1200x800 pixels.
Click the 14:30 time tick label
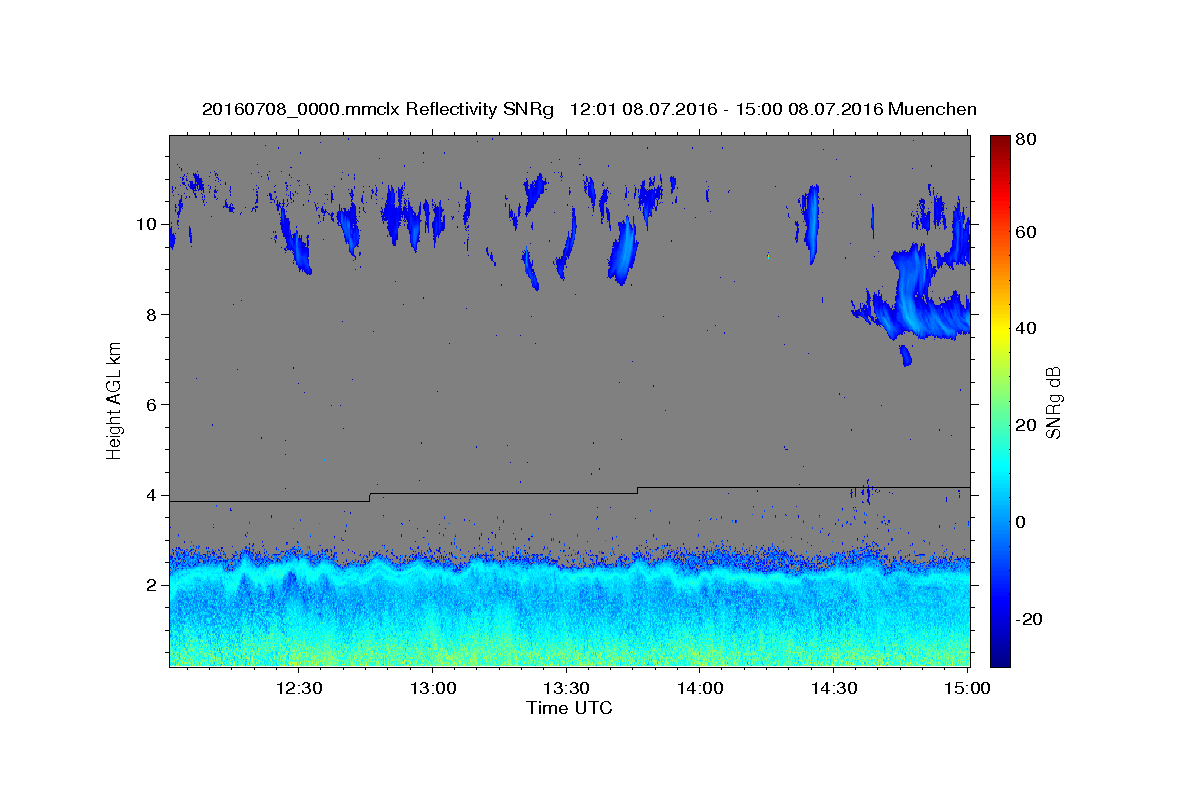[x=834, y=689]
